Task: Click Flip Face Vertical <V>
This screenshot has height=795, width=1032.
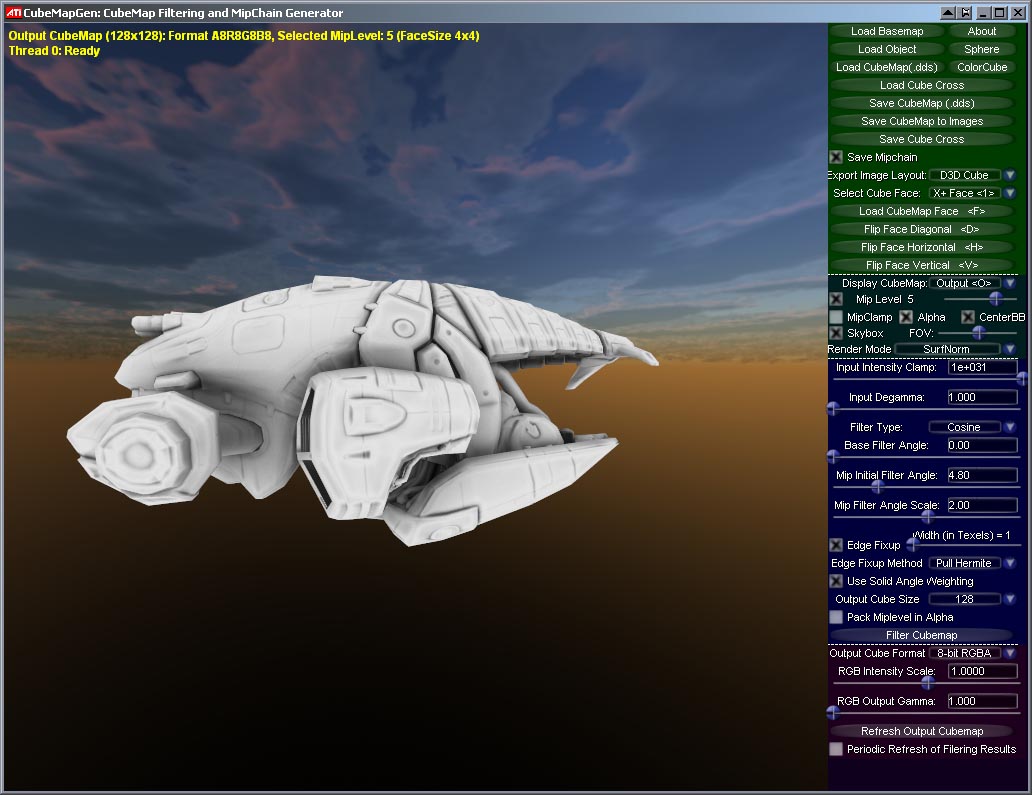Action: (x=921, y=265)
